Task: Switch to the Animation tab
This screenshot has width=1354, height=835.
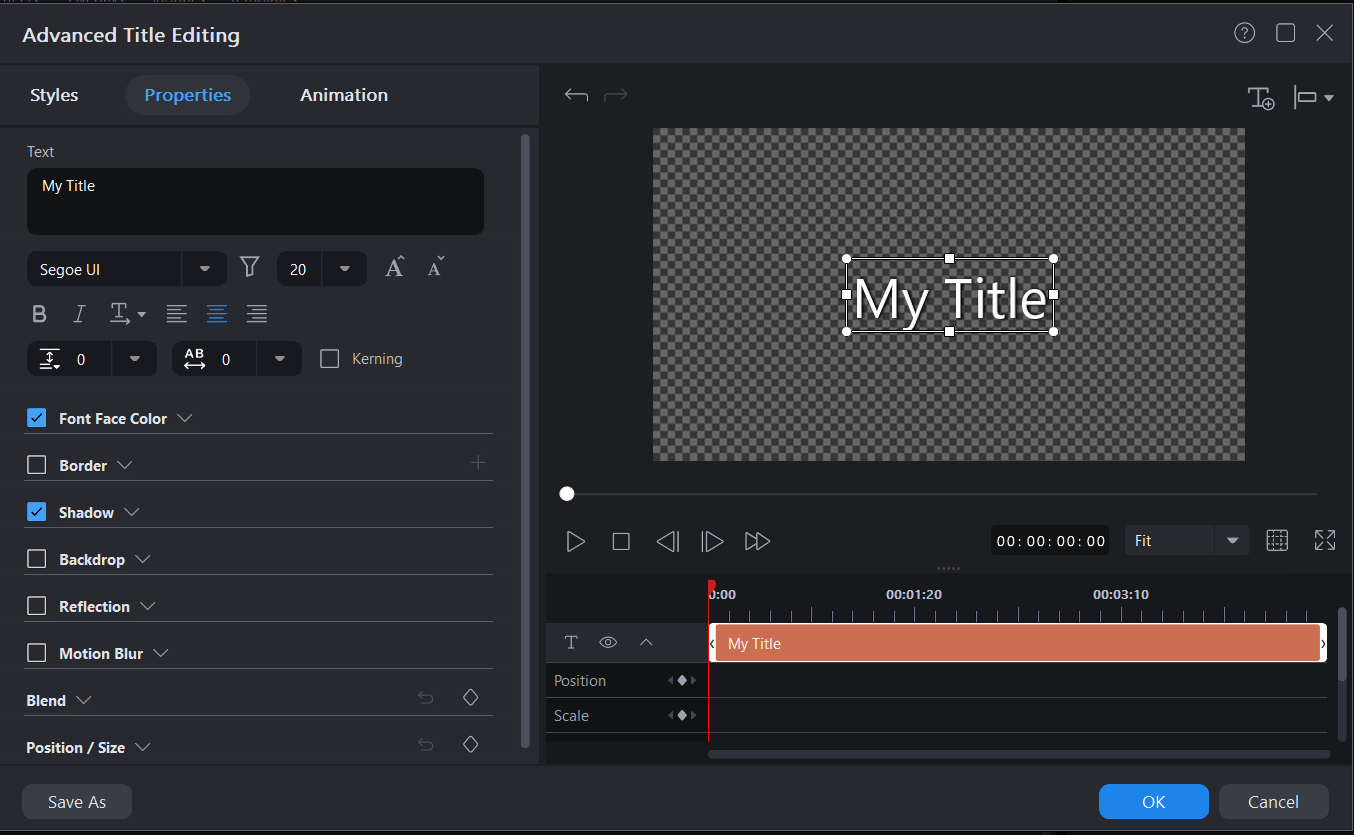Action: pos(344,94)
